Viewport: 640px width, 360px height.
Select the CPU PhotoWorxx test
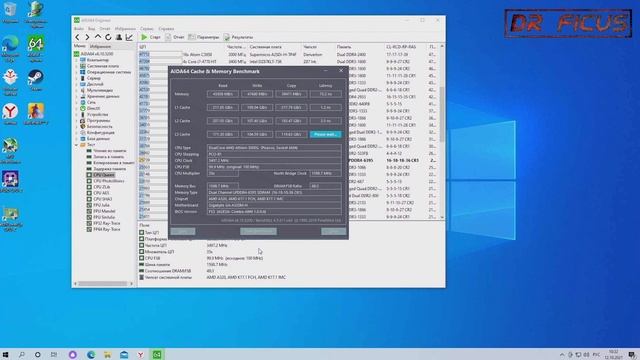click(x=108, y=181)
